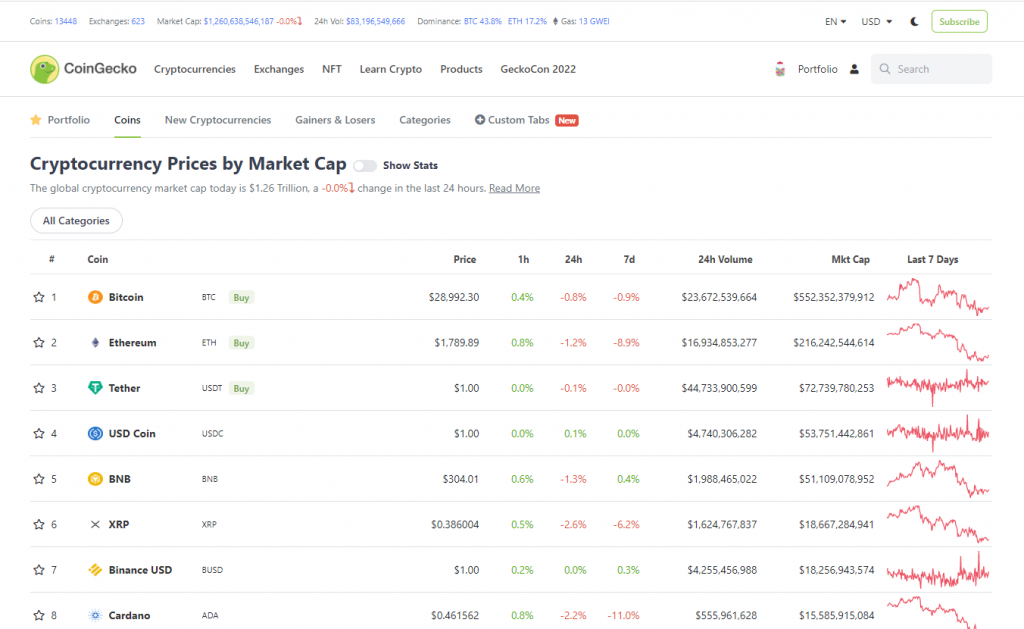Star the Cardano row
This screenshot has width=1024, height=629.
tap(39, 615)
